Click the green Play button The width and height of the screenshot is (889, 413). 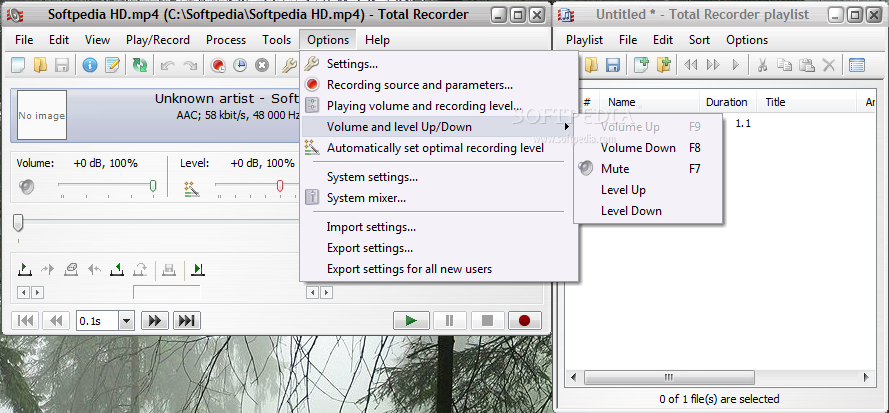tap(410, 321)
